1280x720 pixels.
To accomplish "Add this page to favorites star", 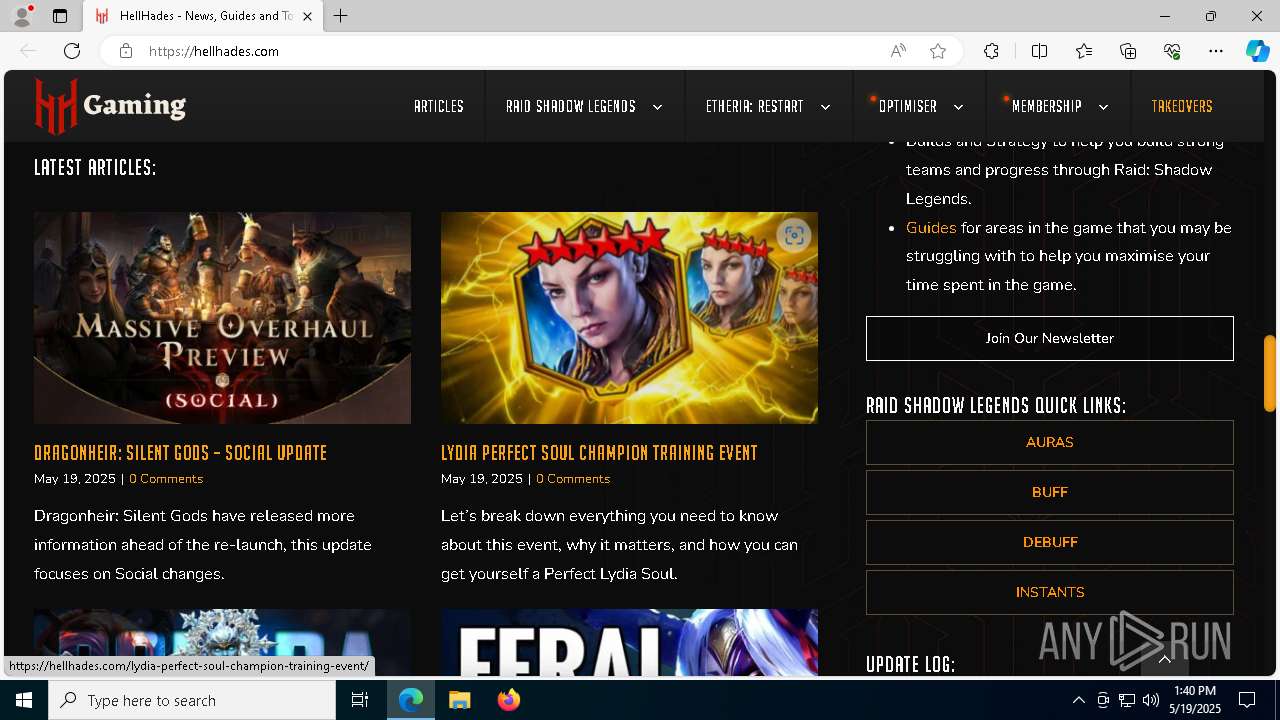I will point(938,51).
